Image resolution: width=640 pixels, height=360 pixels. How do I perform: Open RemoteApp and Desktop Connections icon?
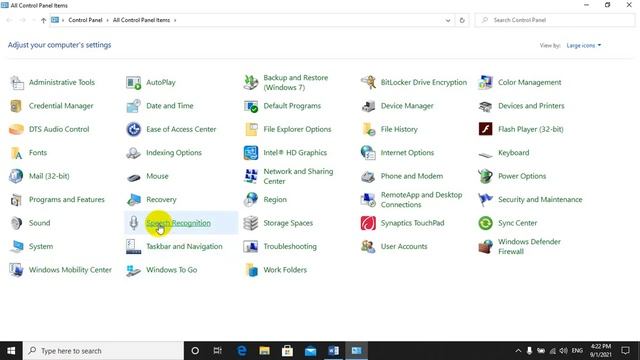pyautogui.click(x=368, y=200)
